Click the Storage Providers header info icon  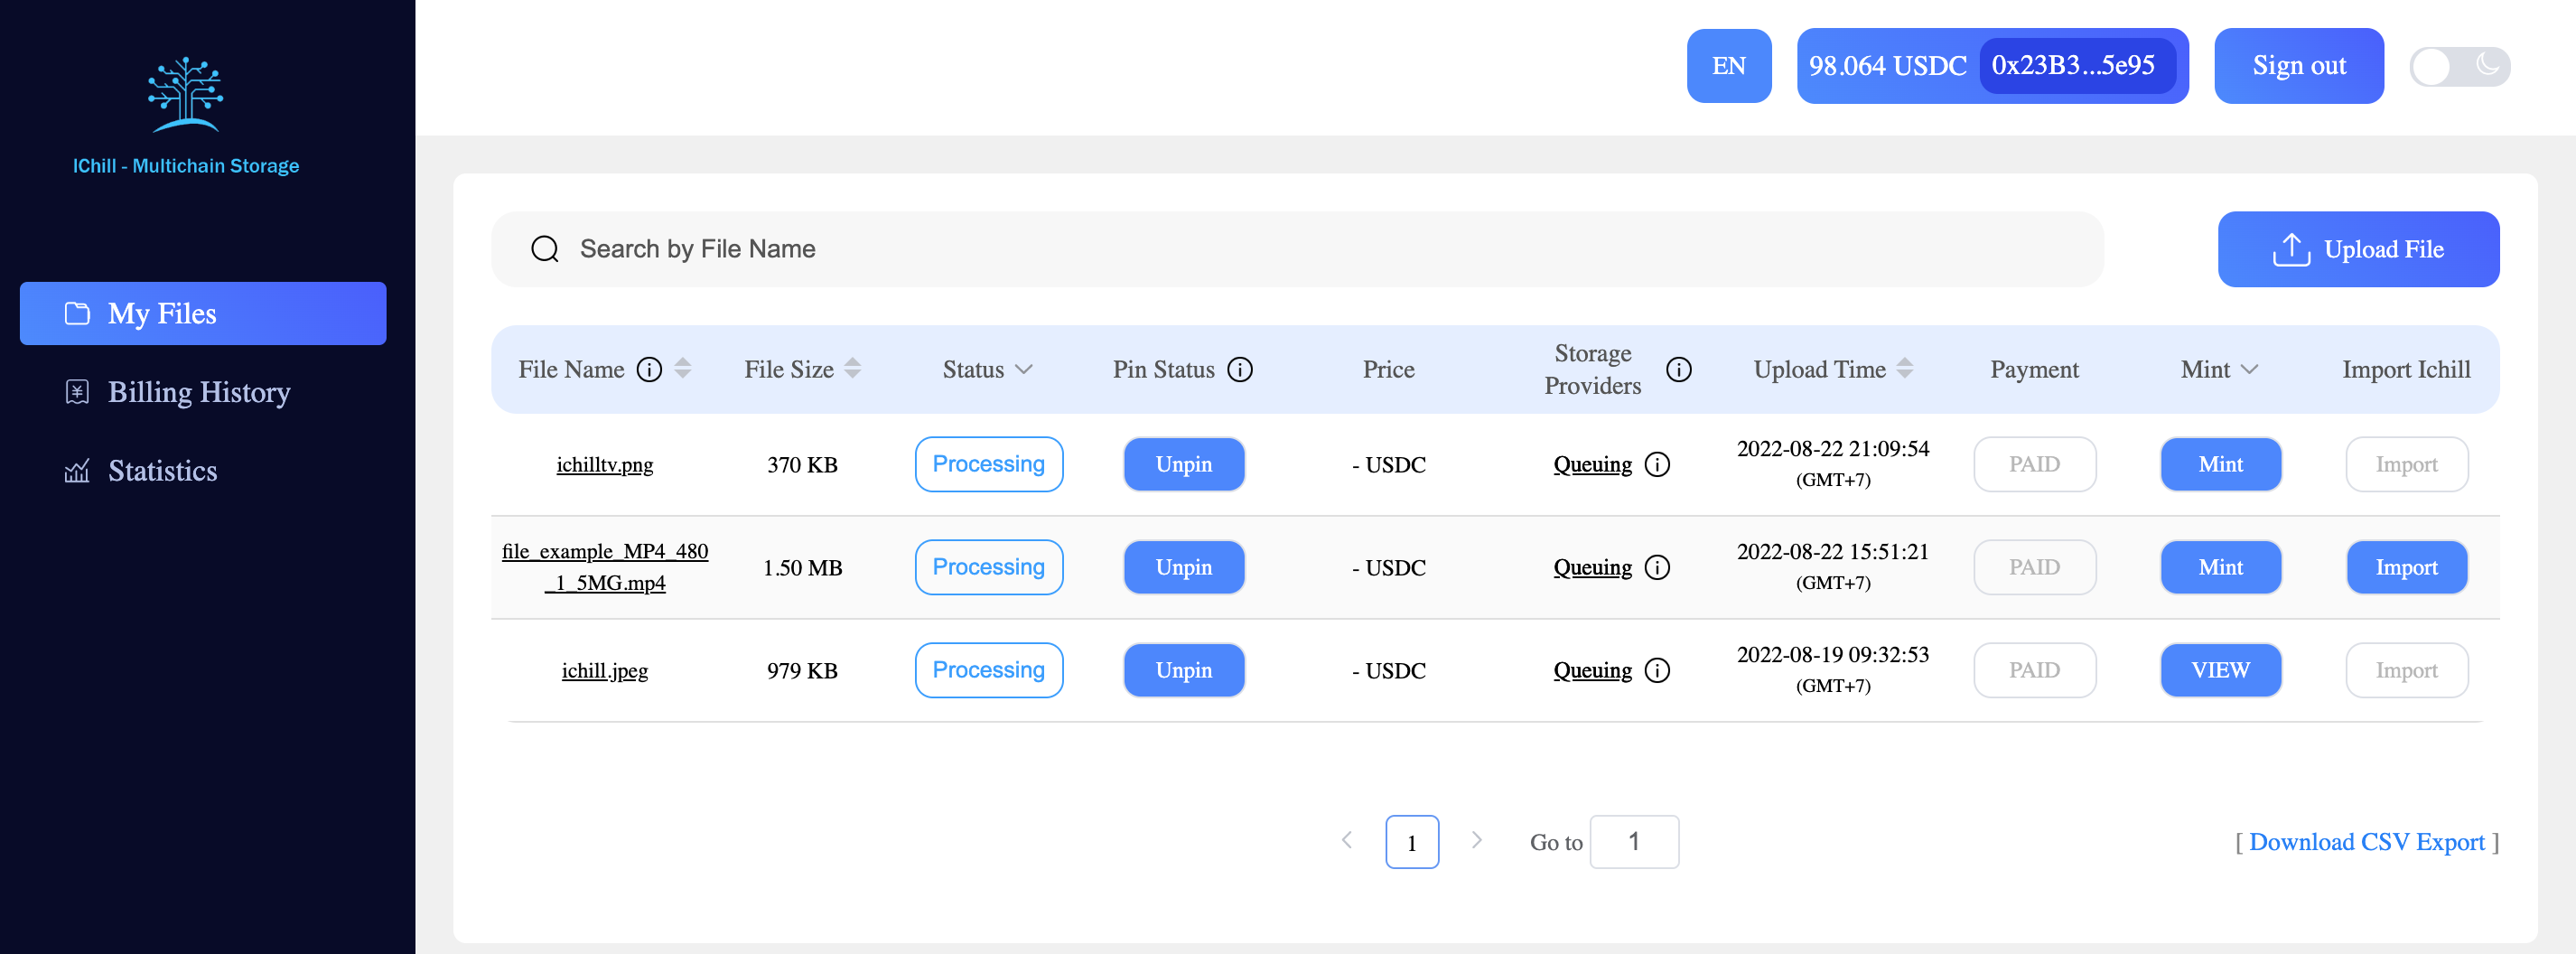pos(1679,370)
